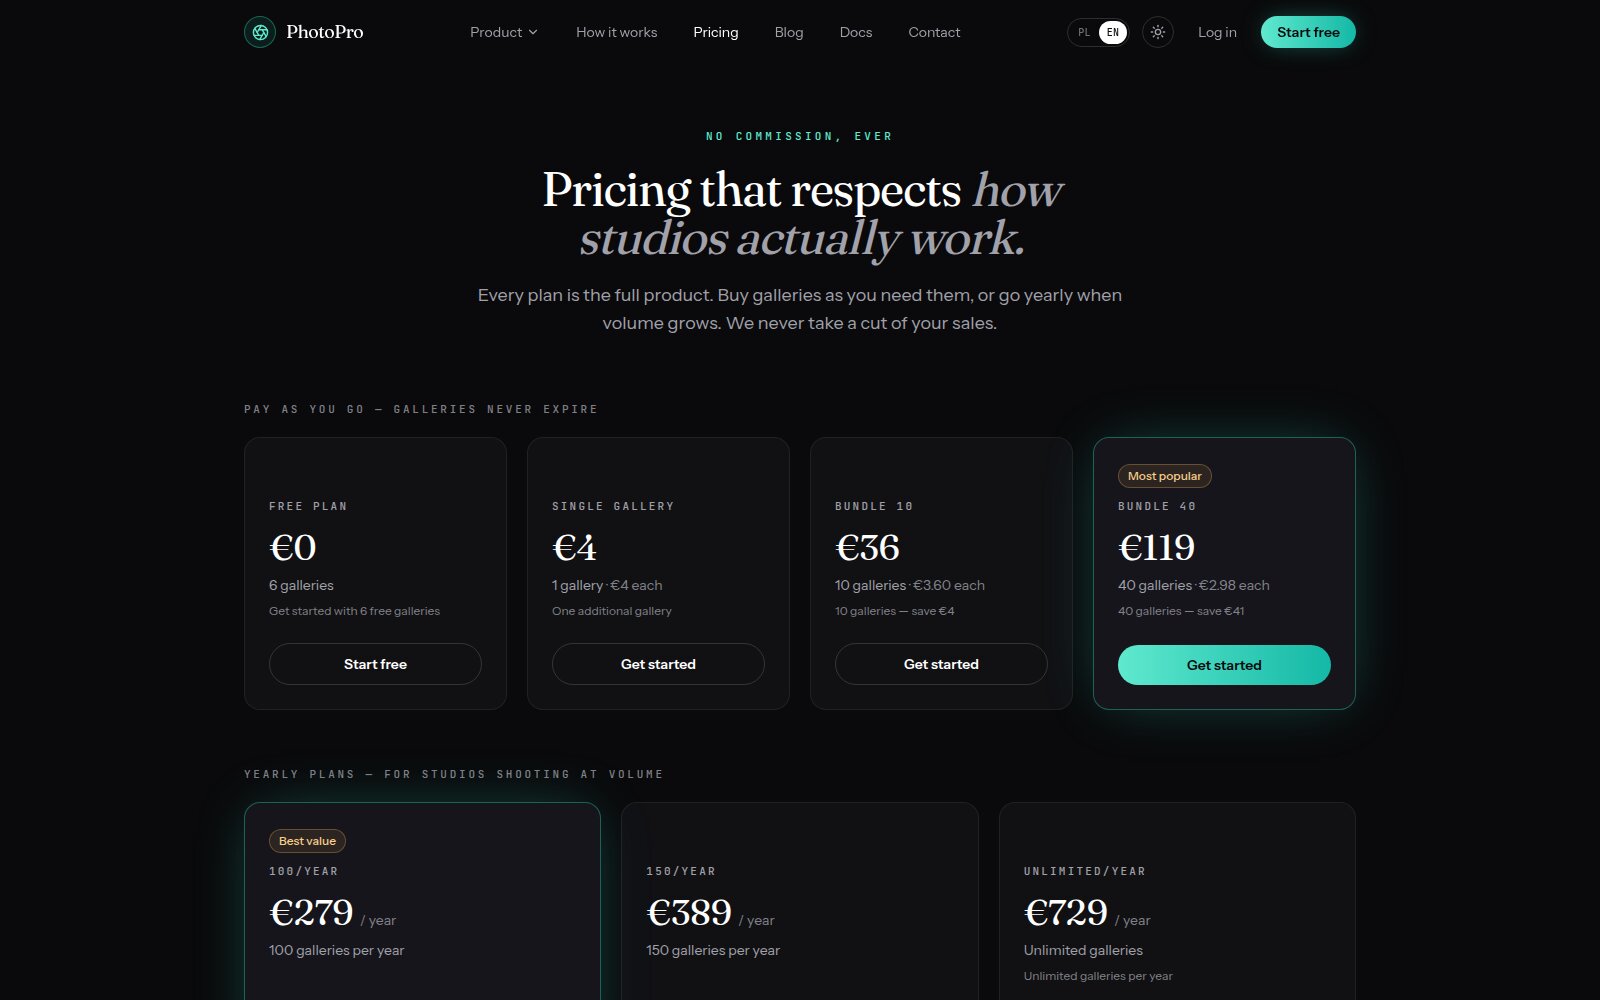The image size is (1600, 1000).
Task: Toggle light theme with sun icon
Action: pyautogui.click(x=1158, y=32)
